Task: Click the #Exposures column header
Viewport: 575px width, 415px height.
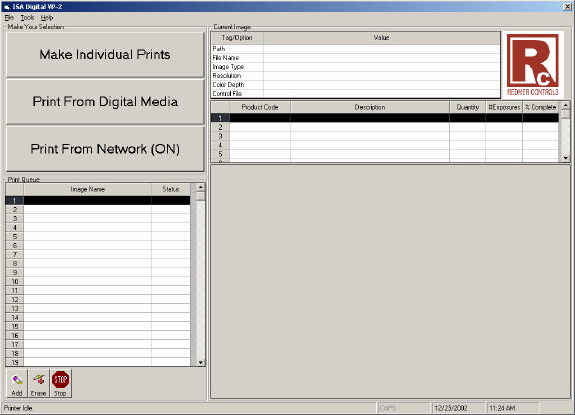Action: (x=504, y=107)
